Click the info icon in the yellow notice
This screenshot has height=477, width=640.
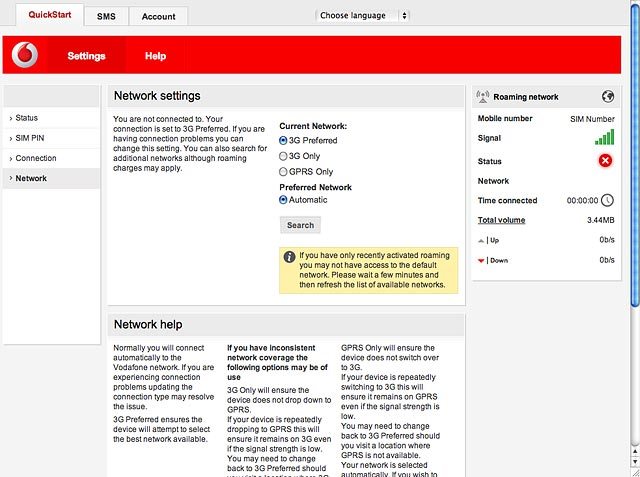[x=289, y=257]
